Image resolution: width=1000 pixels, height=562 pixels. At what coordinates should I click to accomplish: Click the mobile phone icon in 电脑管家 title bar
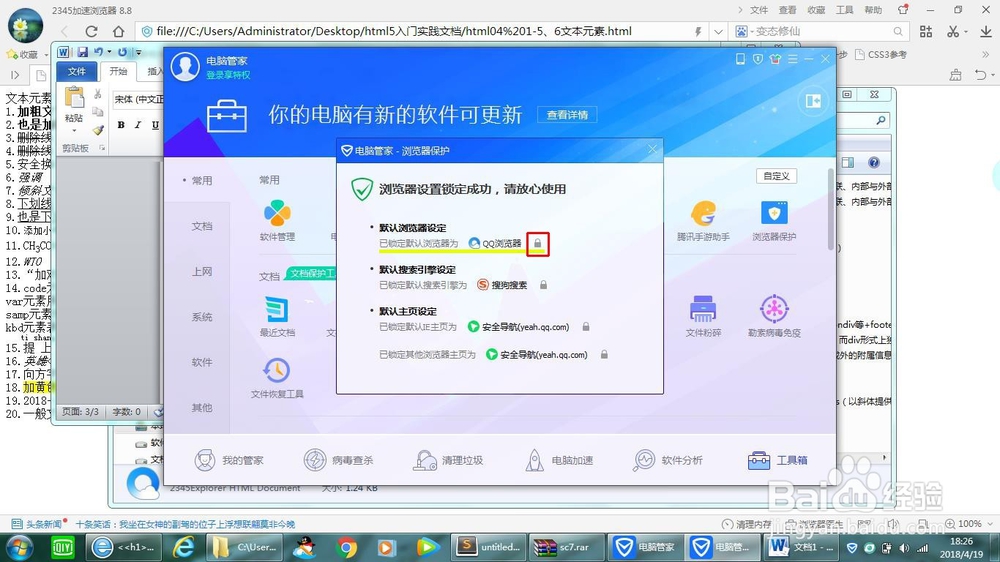pyautogui.click(x=740, y=59)
